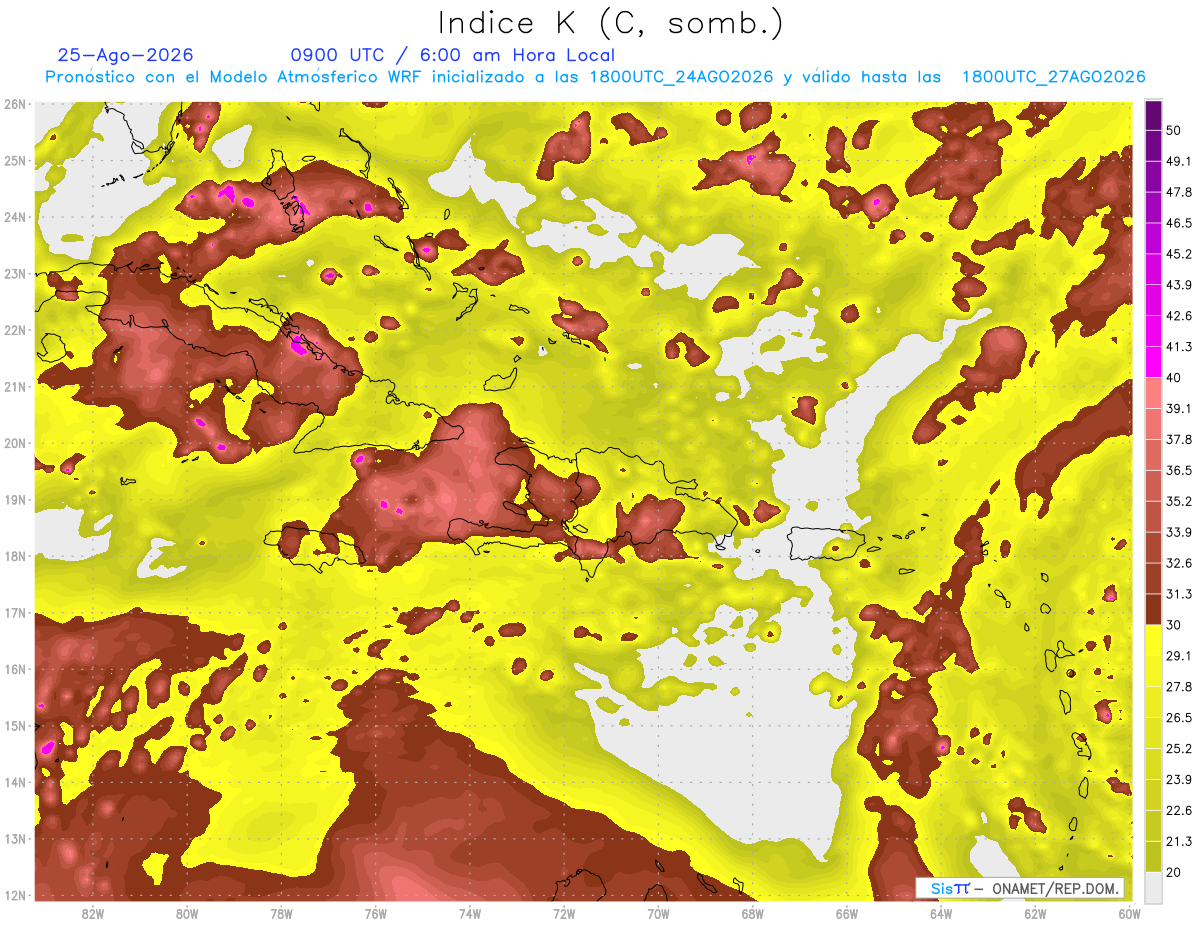Select the "68W" longitude axis label

coord(752,914)
